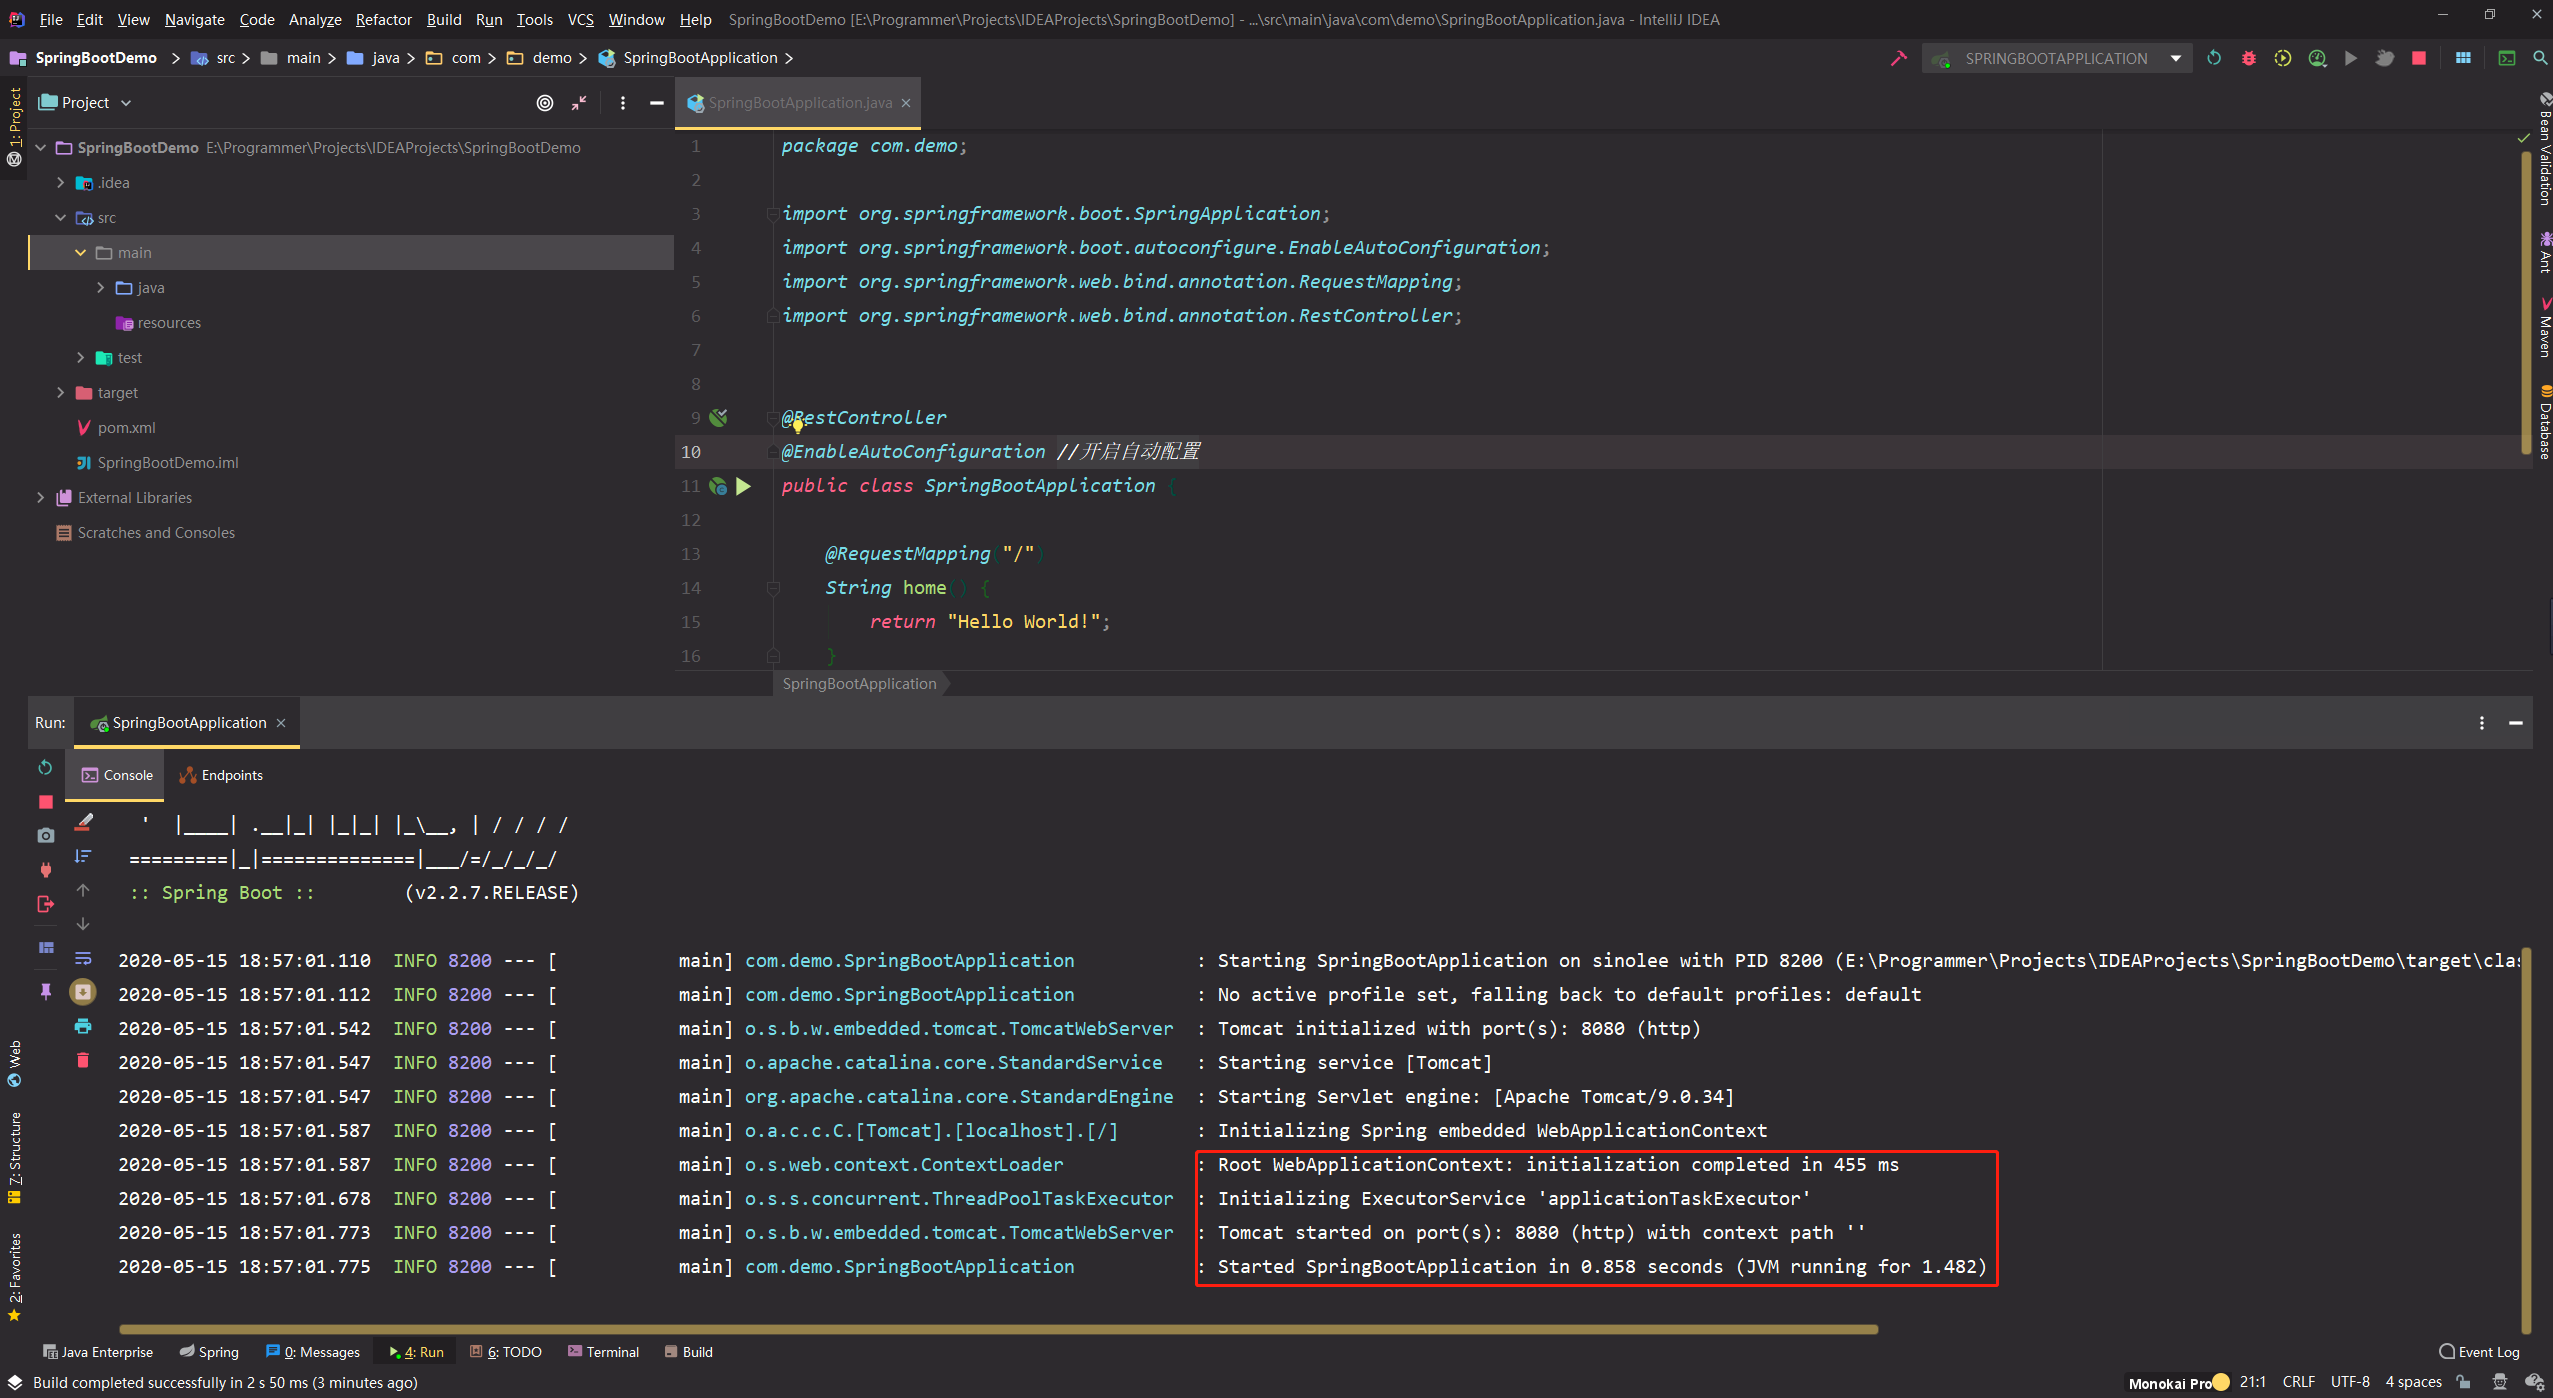Click the Debug bug icon
2553x1398 pixels.
pos(2248,58)
